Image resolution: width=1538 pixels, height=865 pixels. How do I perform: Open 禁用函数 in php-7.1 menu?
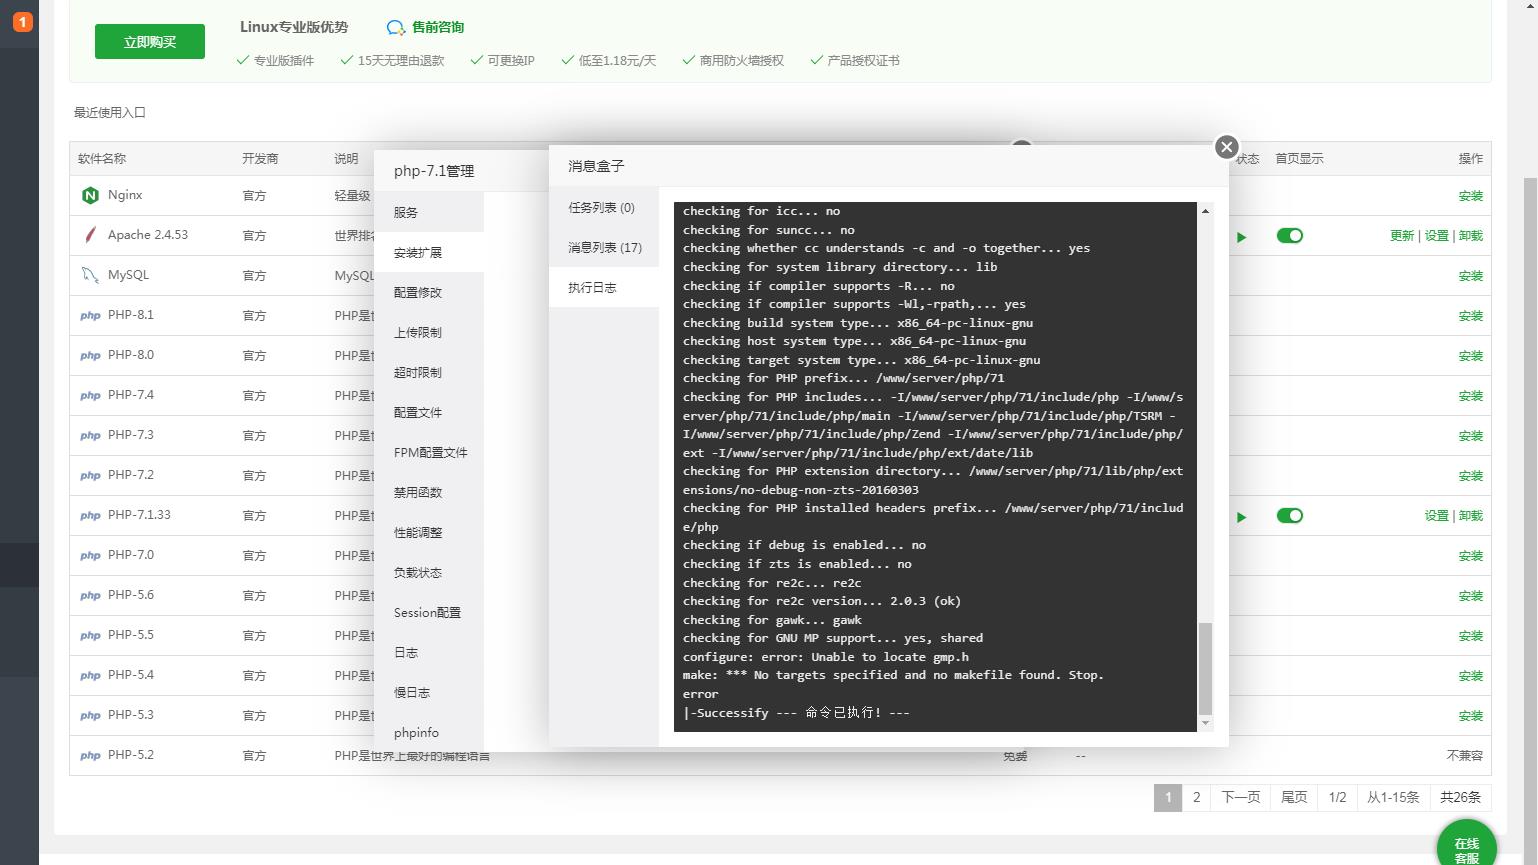tap(429, 492)
